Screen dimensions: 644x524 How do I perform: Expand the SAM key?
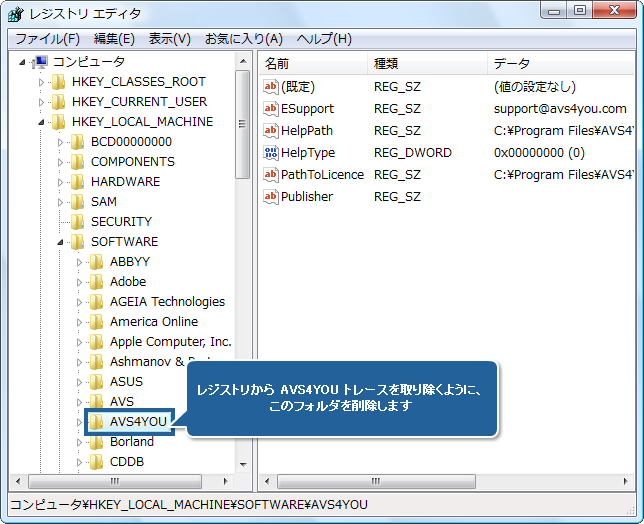(60, 202)
